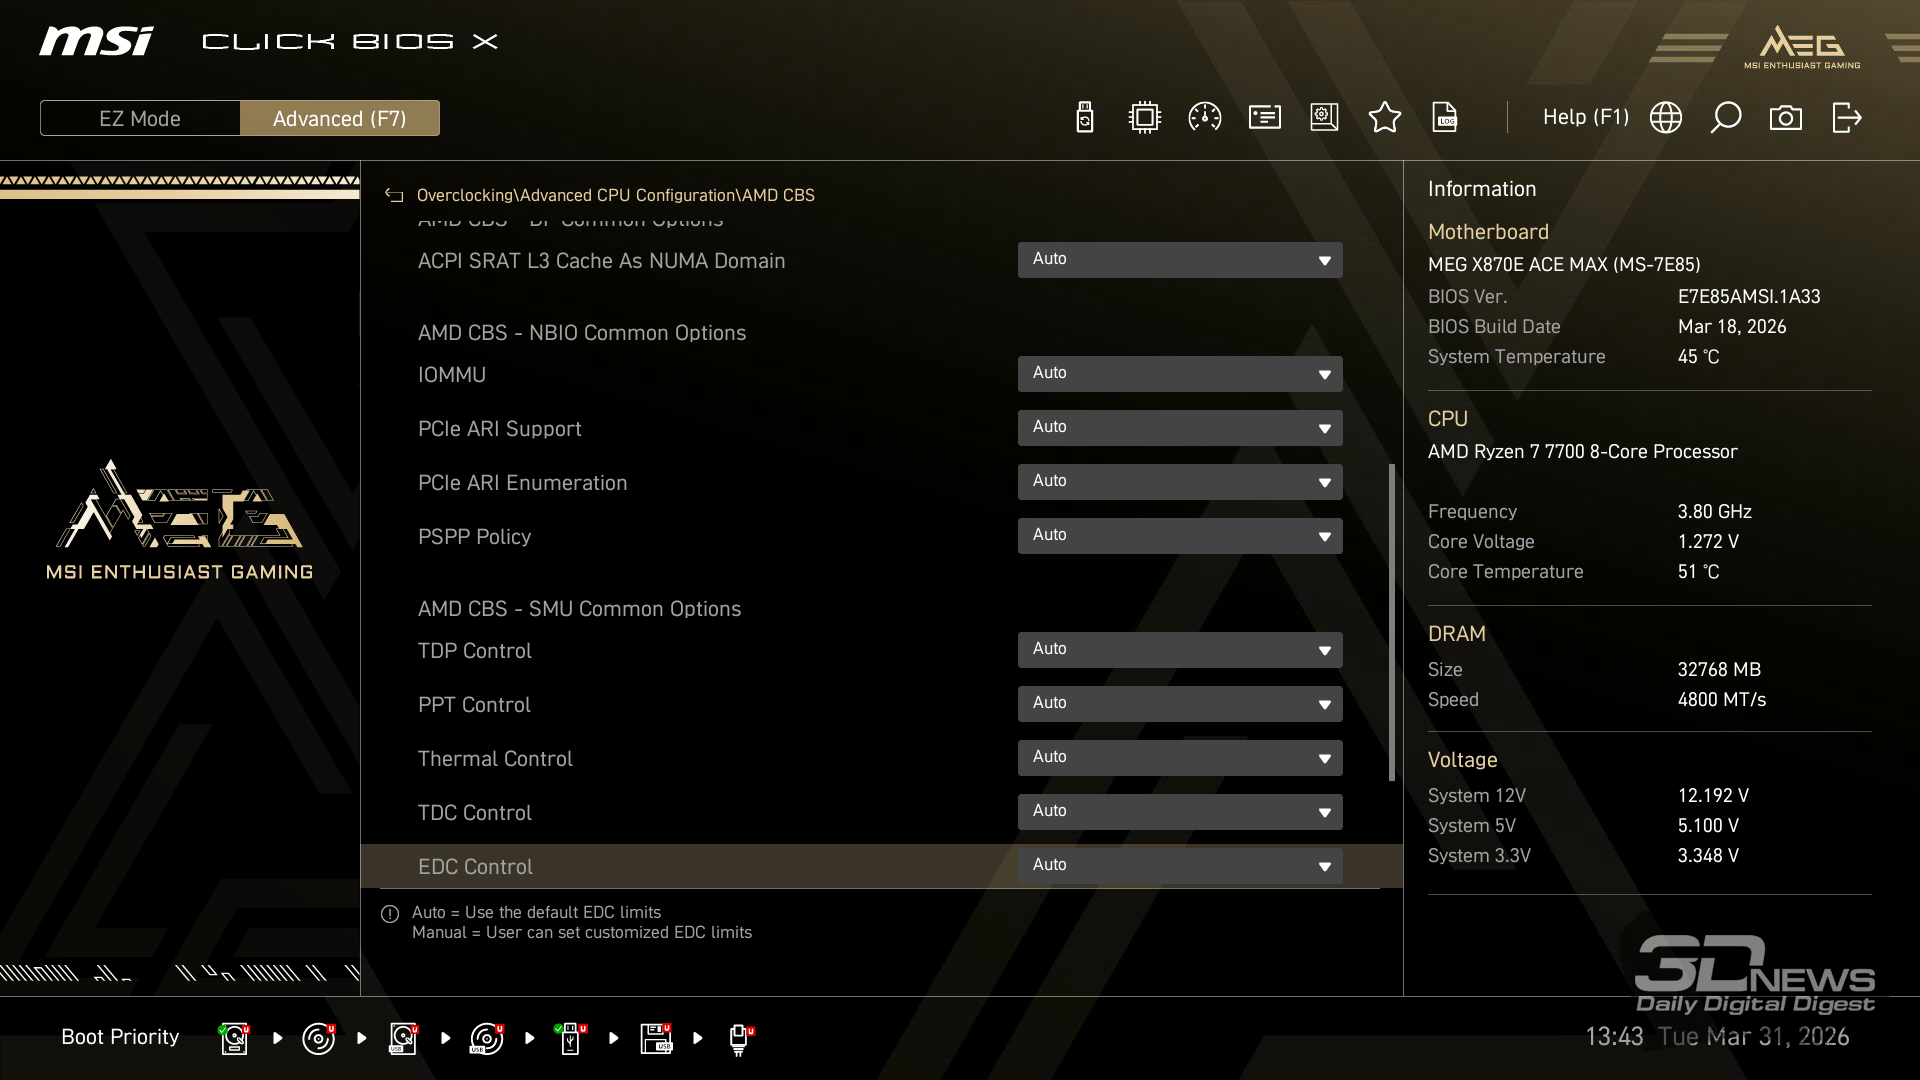
Task: Take a screenshot with camera icon
Action: click(1785, 118)
